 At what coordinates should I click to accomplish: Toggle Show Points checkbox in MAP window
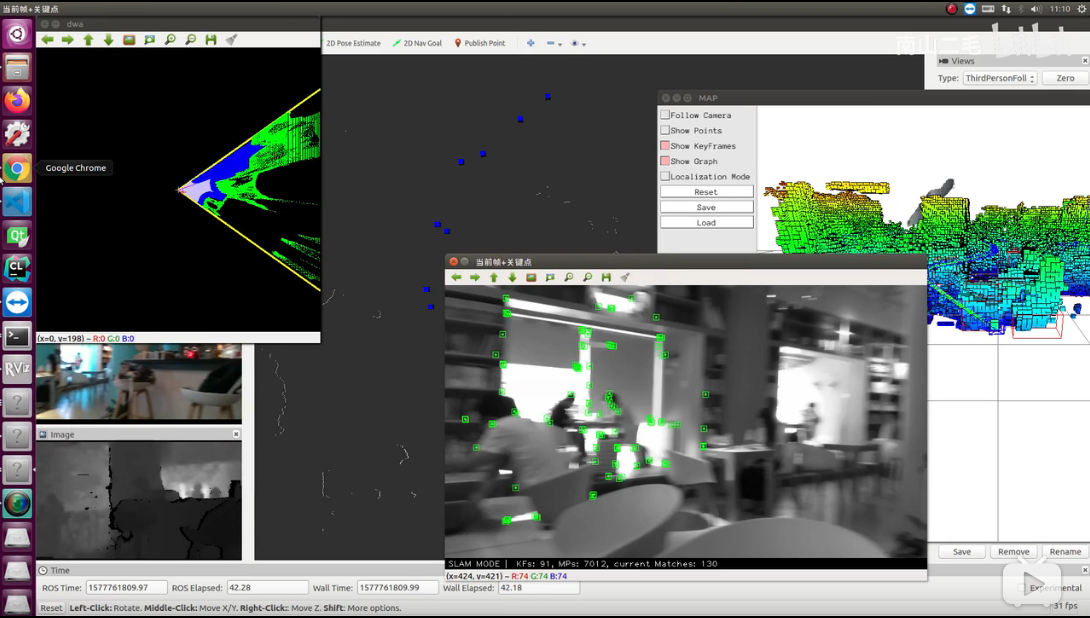665,130
